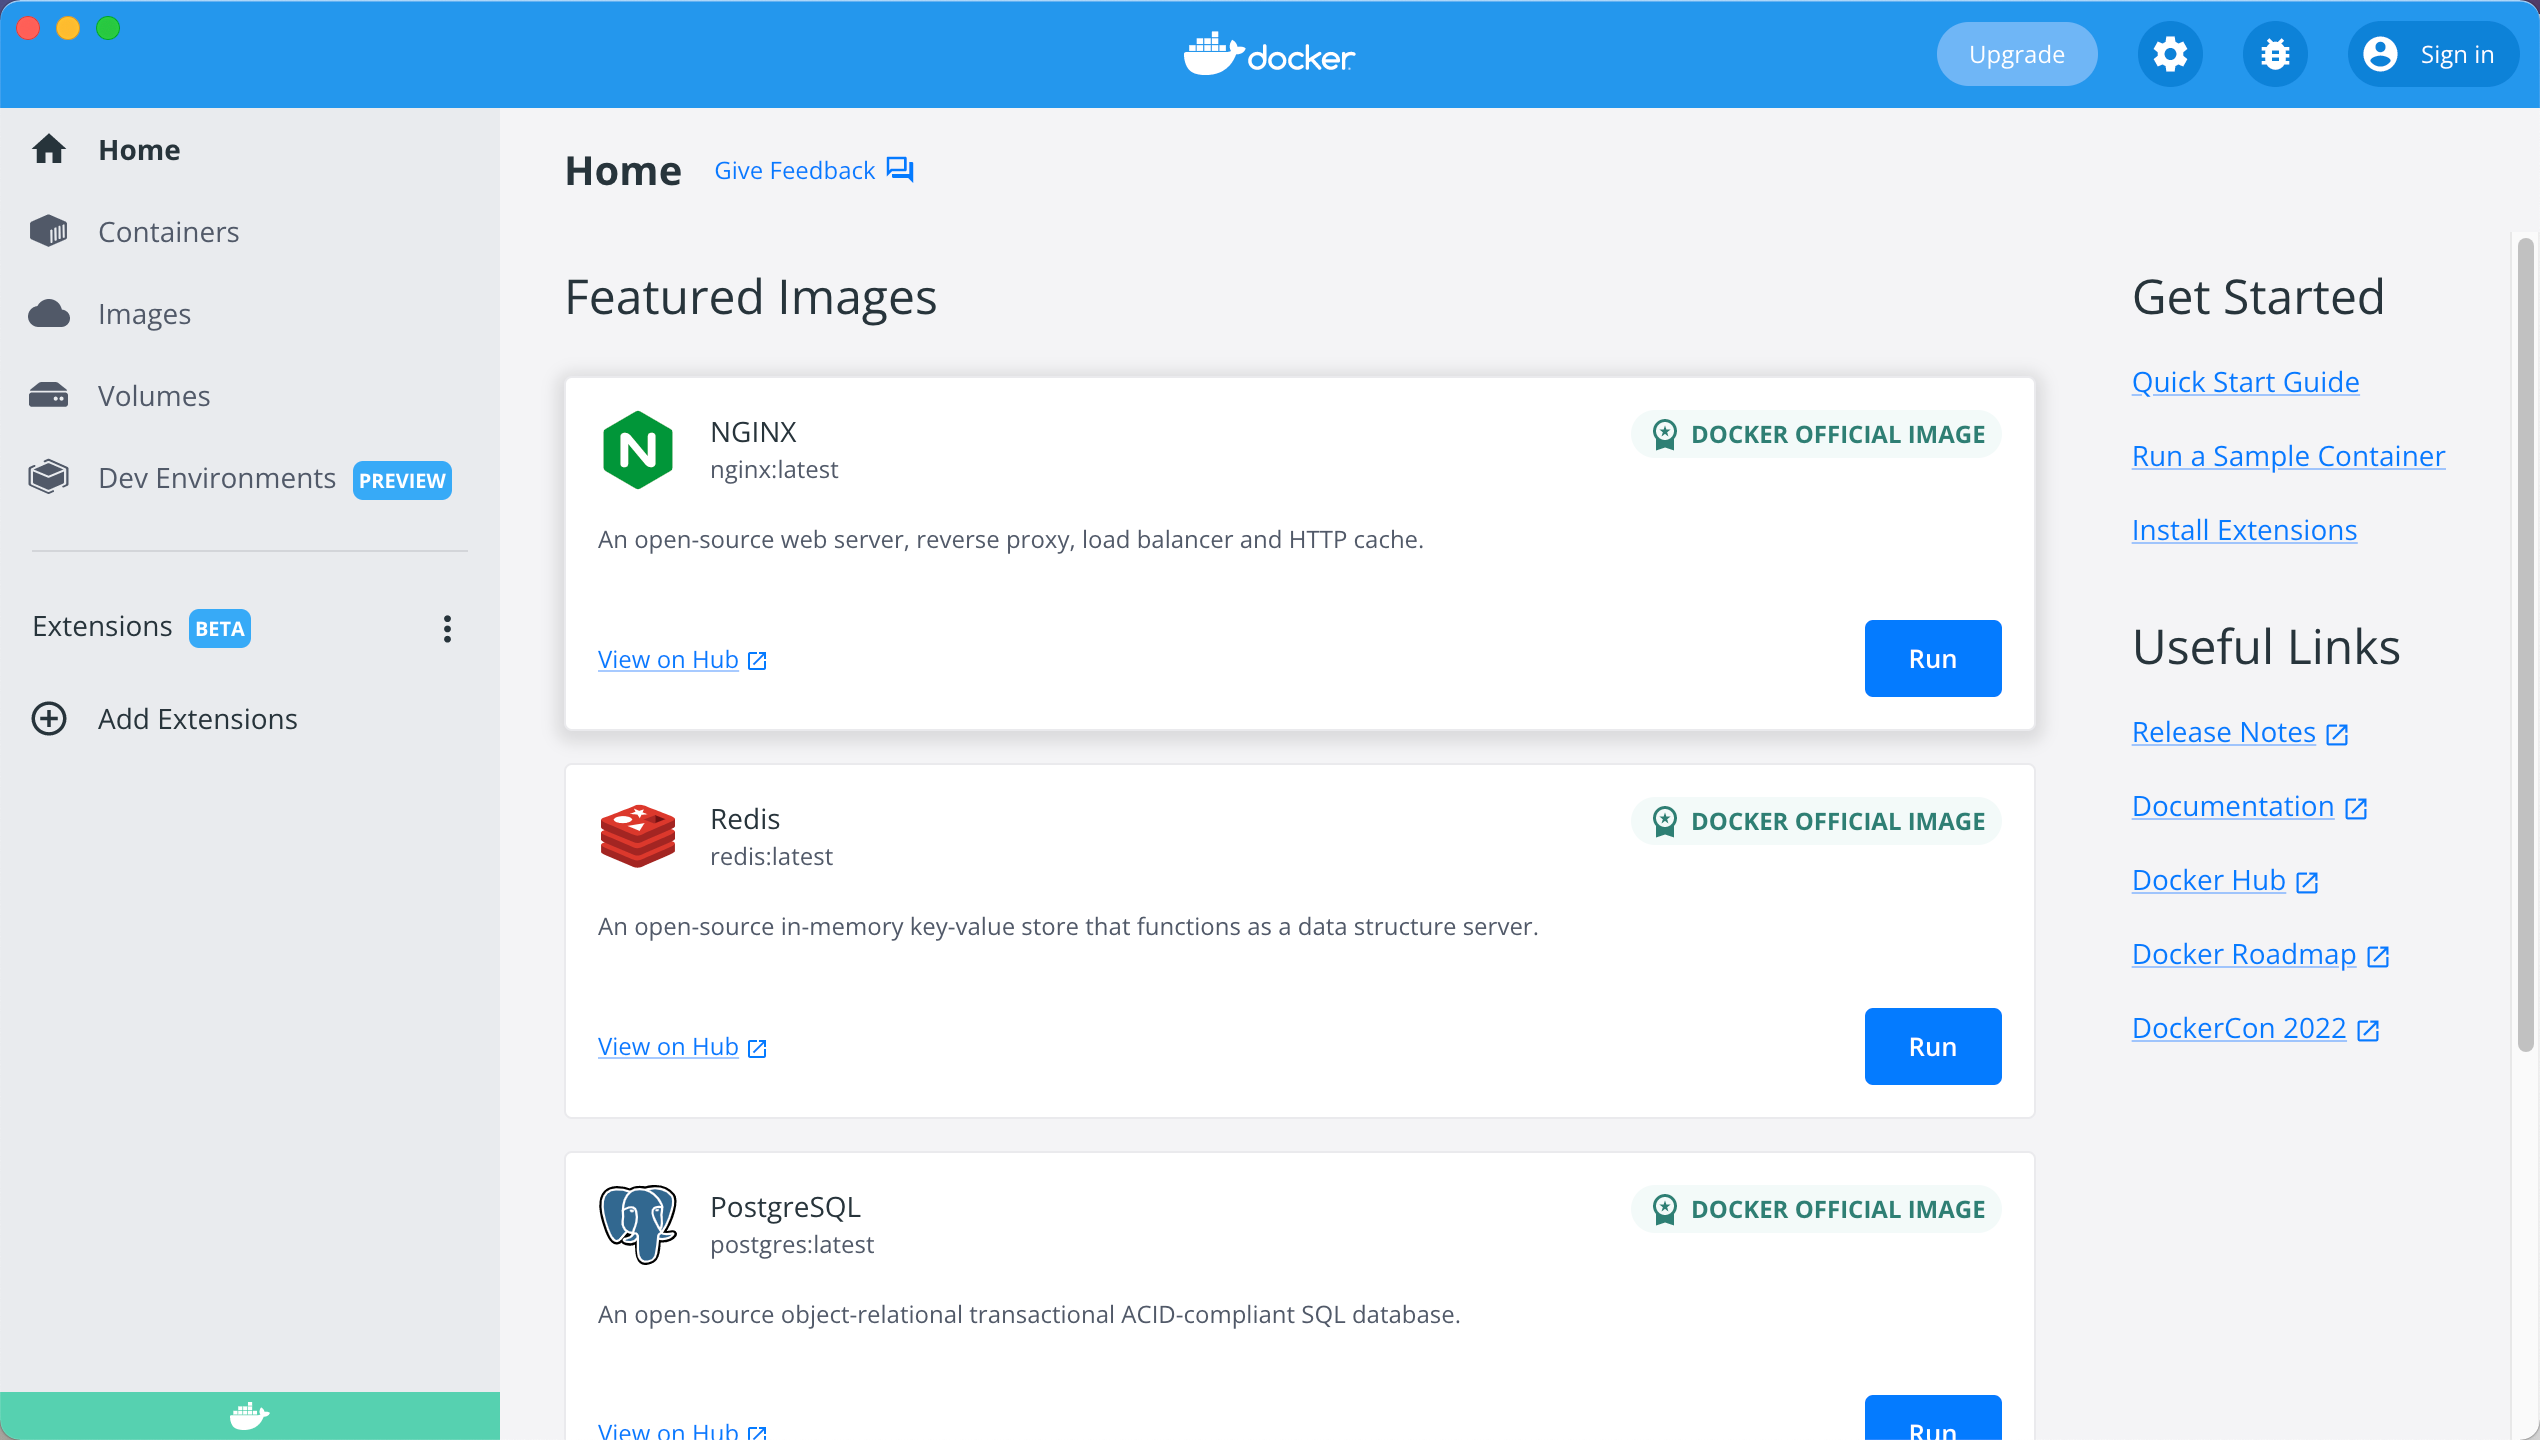The image size is (2540, 1440).
Task: Select Volumes in the sidebar
Action: (154, 396)
